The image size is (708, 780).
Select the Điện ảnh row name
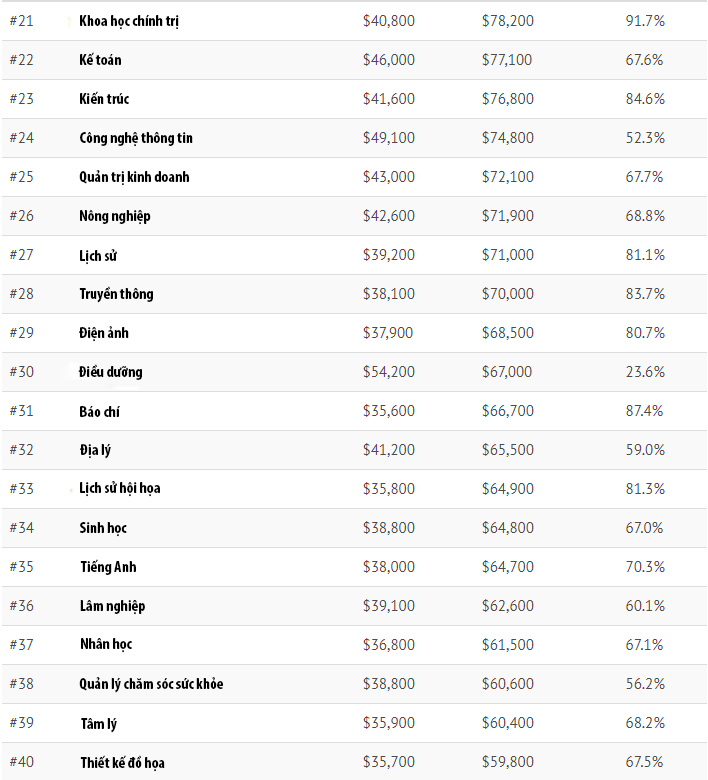coord(104,333)
